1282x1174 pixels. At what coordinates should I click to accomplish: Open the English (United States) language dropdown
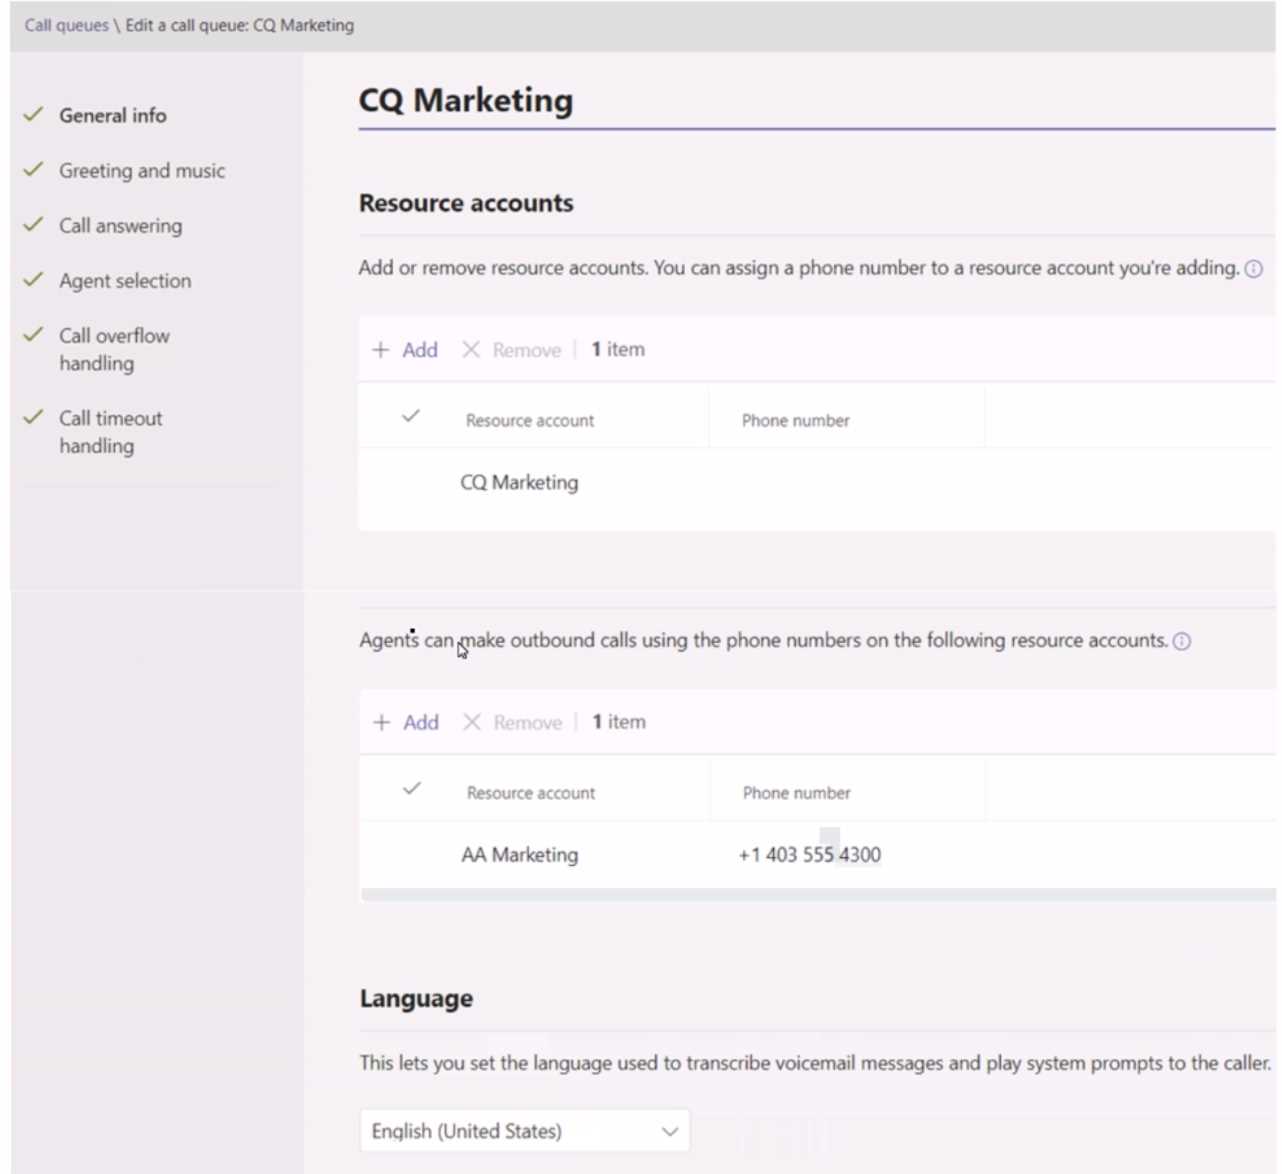[523, 1131]
